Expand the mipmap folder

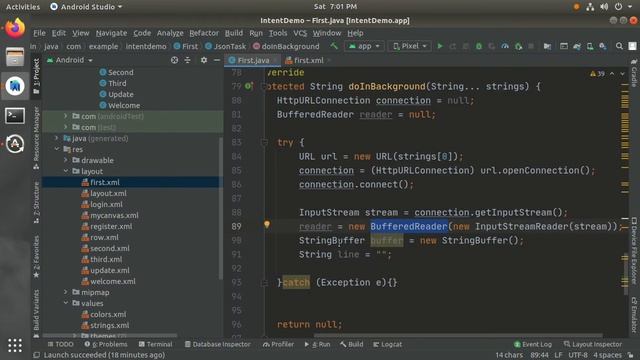[x=66, y=292]
